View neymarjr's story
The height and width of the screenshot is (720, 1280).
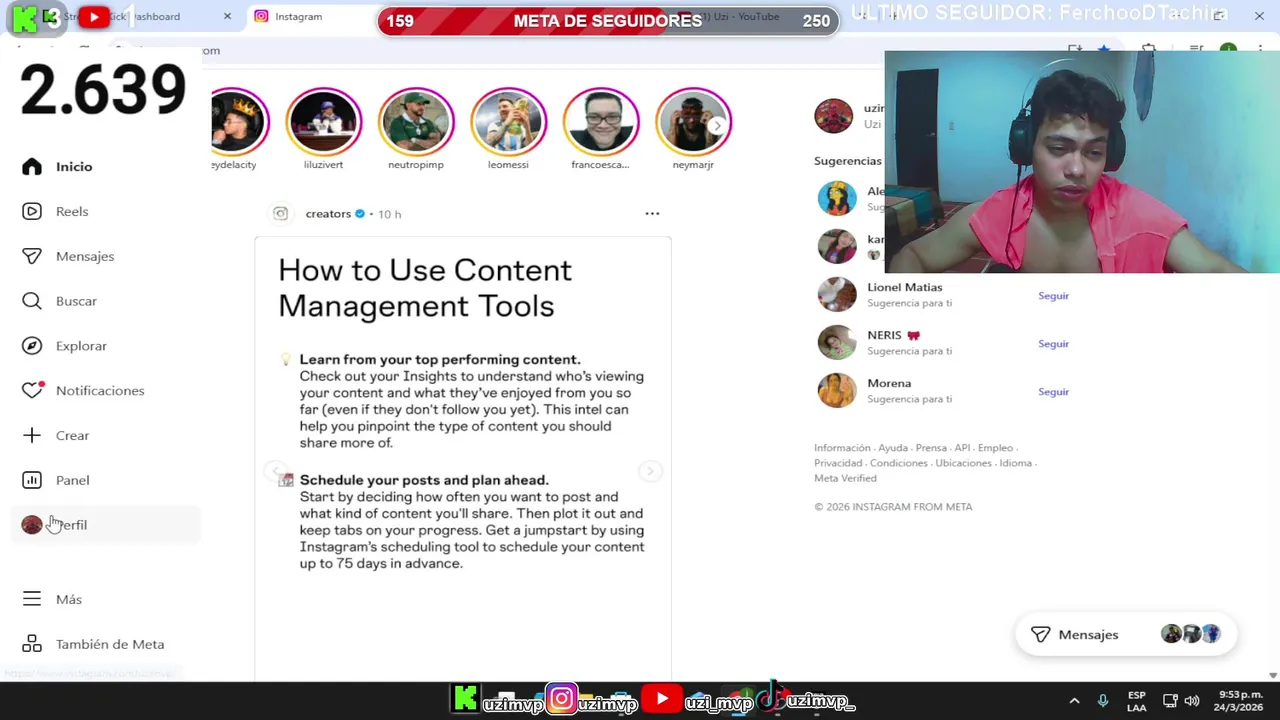693,122
